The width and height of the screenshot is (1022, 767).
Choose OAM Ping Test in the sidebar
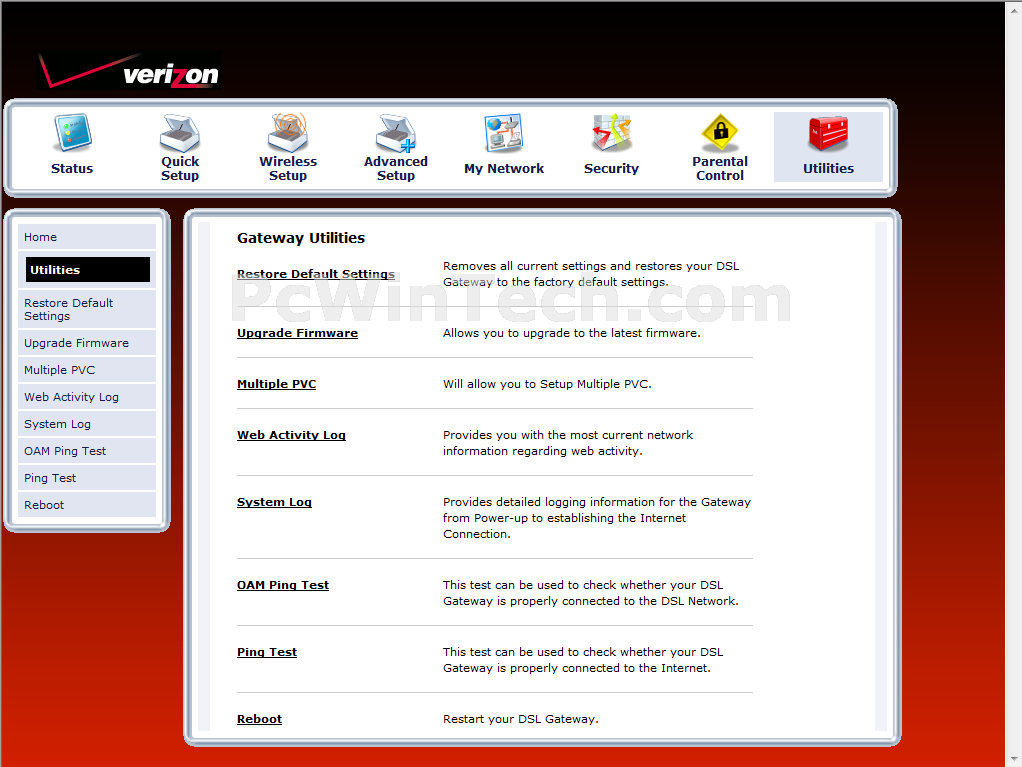point(87,451)
